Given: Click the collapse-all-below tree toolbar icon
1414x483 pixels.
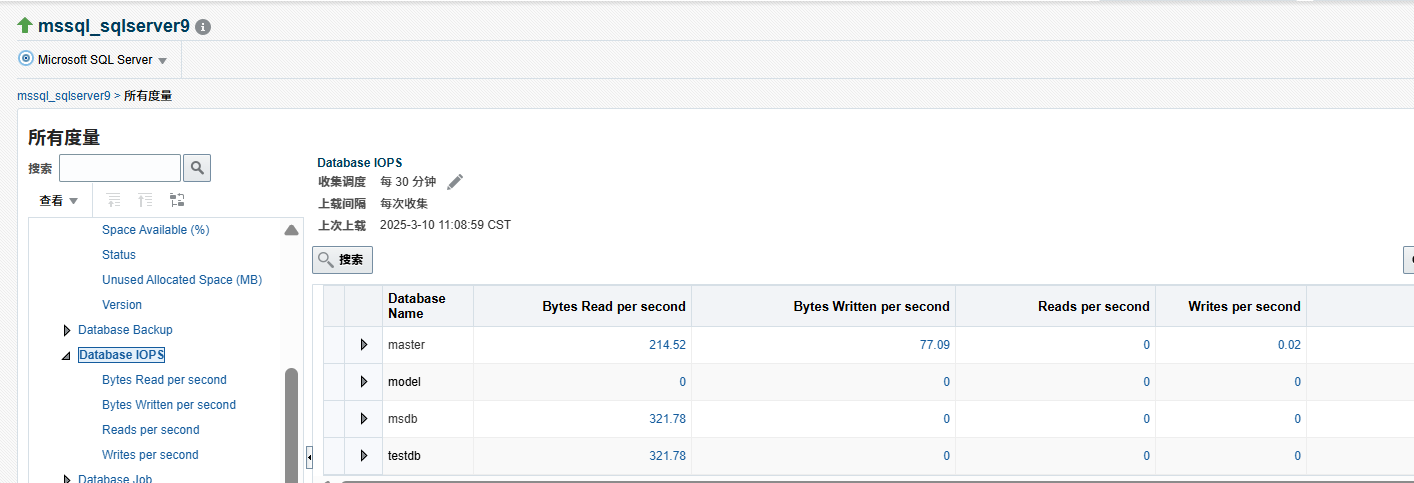Looking at the screenshot, I should point(145,200).
